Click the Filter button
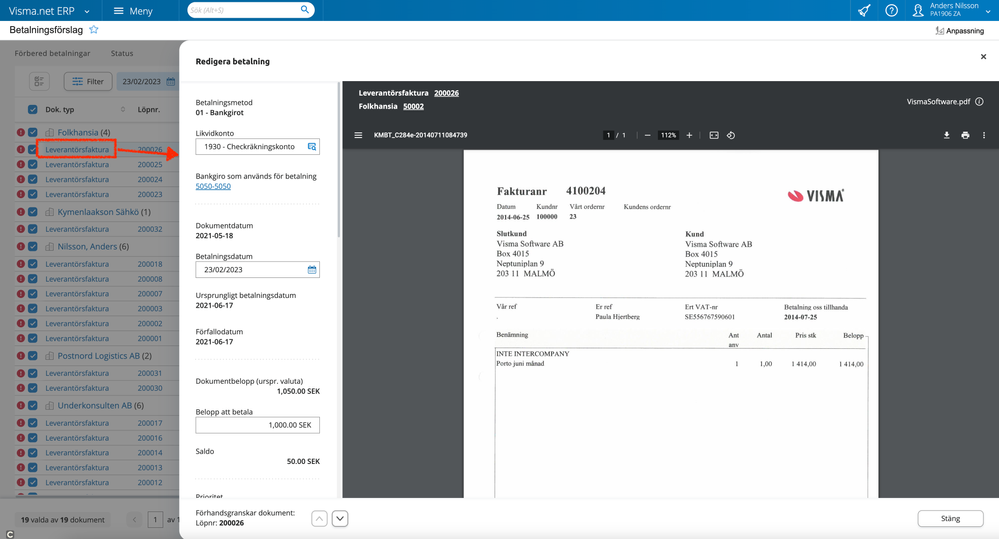Screen dimensions: 999x539 point(88,82)
